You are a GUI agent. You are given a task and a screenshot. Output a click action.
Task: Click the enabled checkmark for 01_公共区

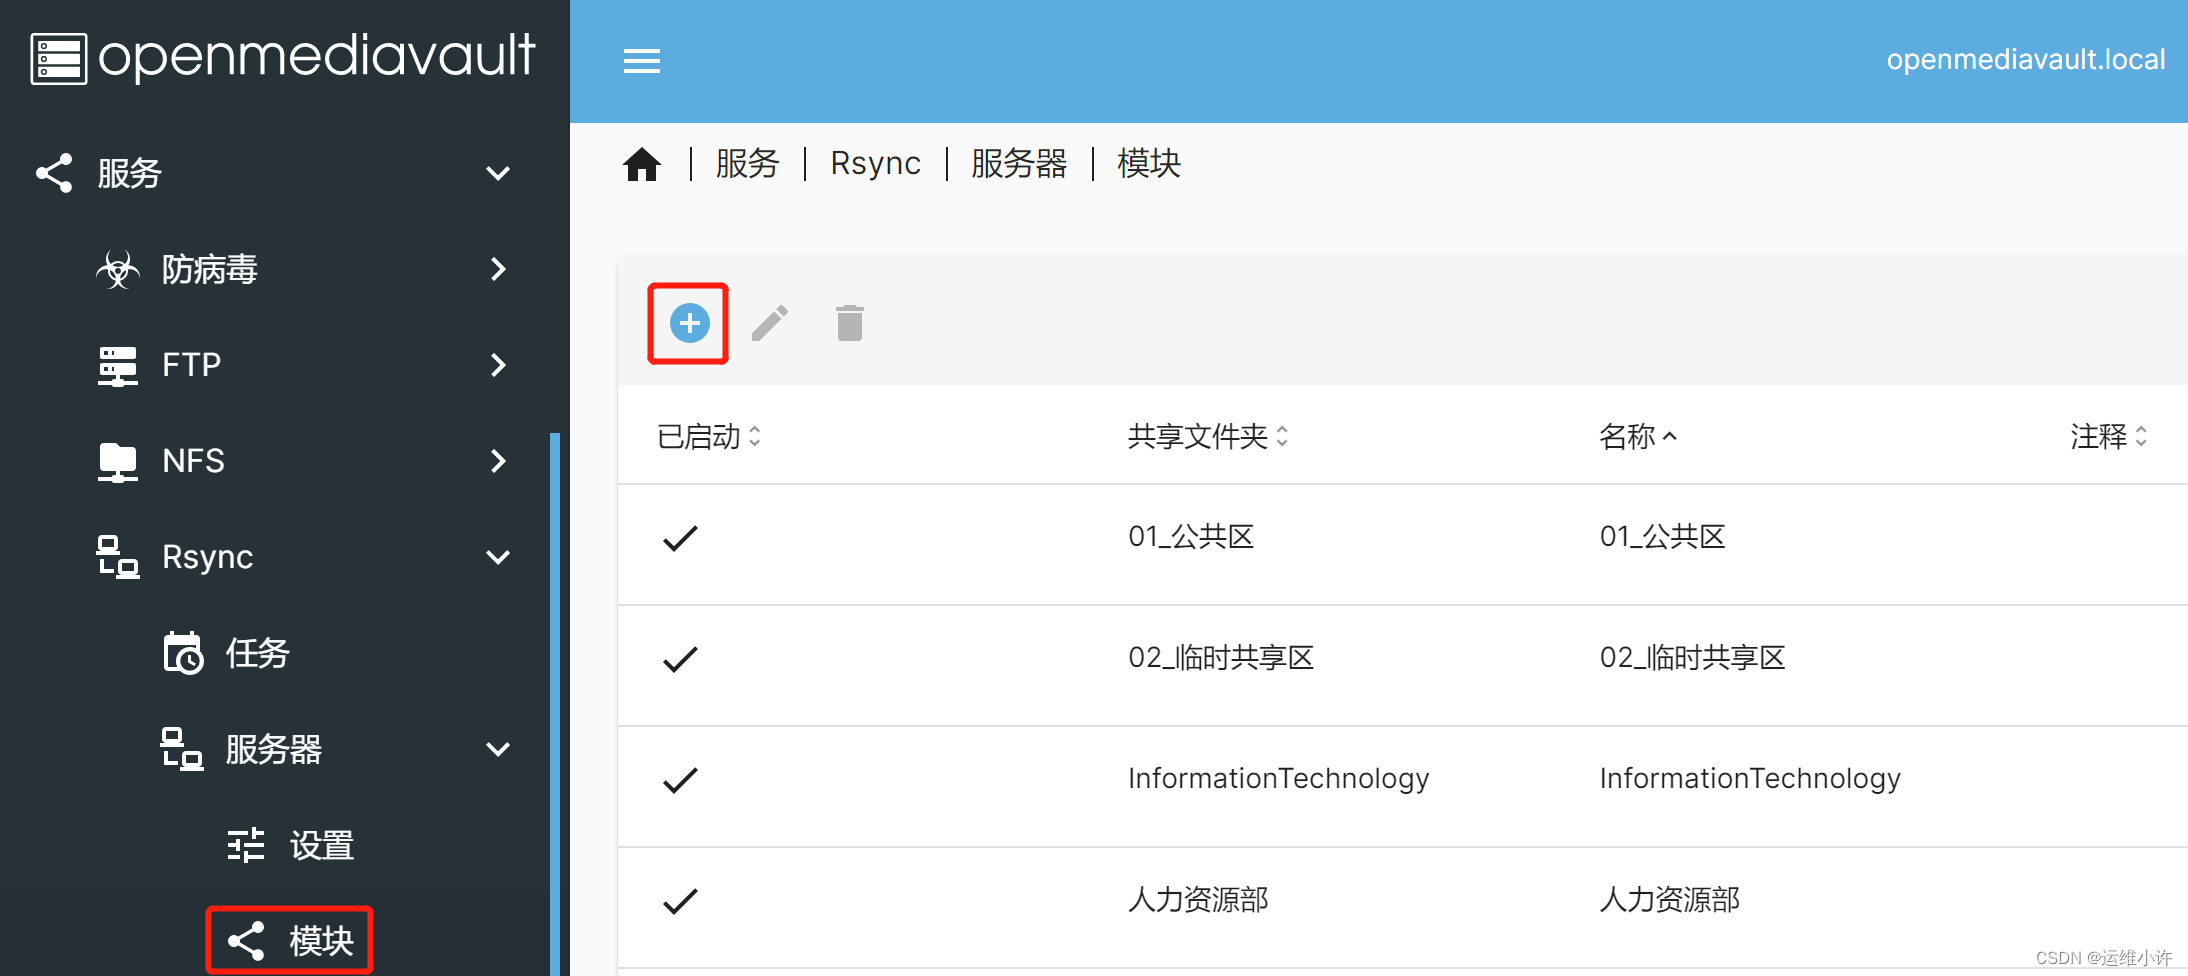tap(679, 537)
